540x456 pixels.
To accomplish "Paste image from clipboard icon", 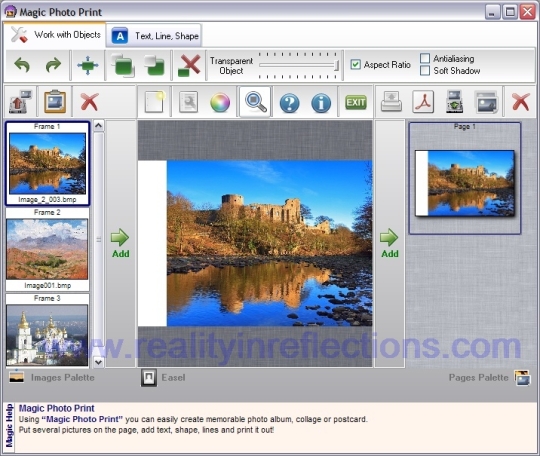I will point(55,102).
